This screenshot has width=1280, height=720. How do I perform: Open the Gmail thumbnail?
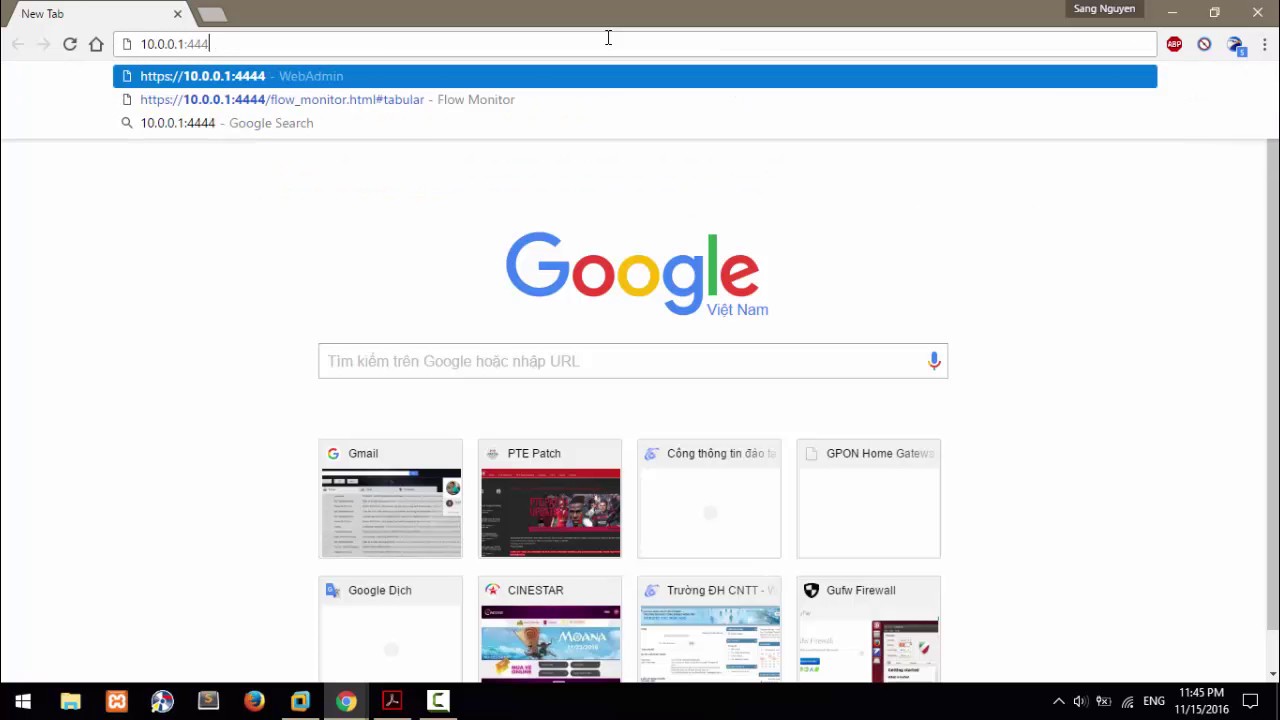(390, 498)
